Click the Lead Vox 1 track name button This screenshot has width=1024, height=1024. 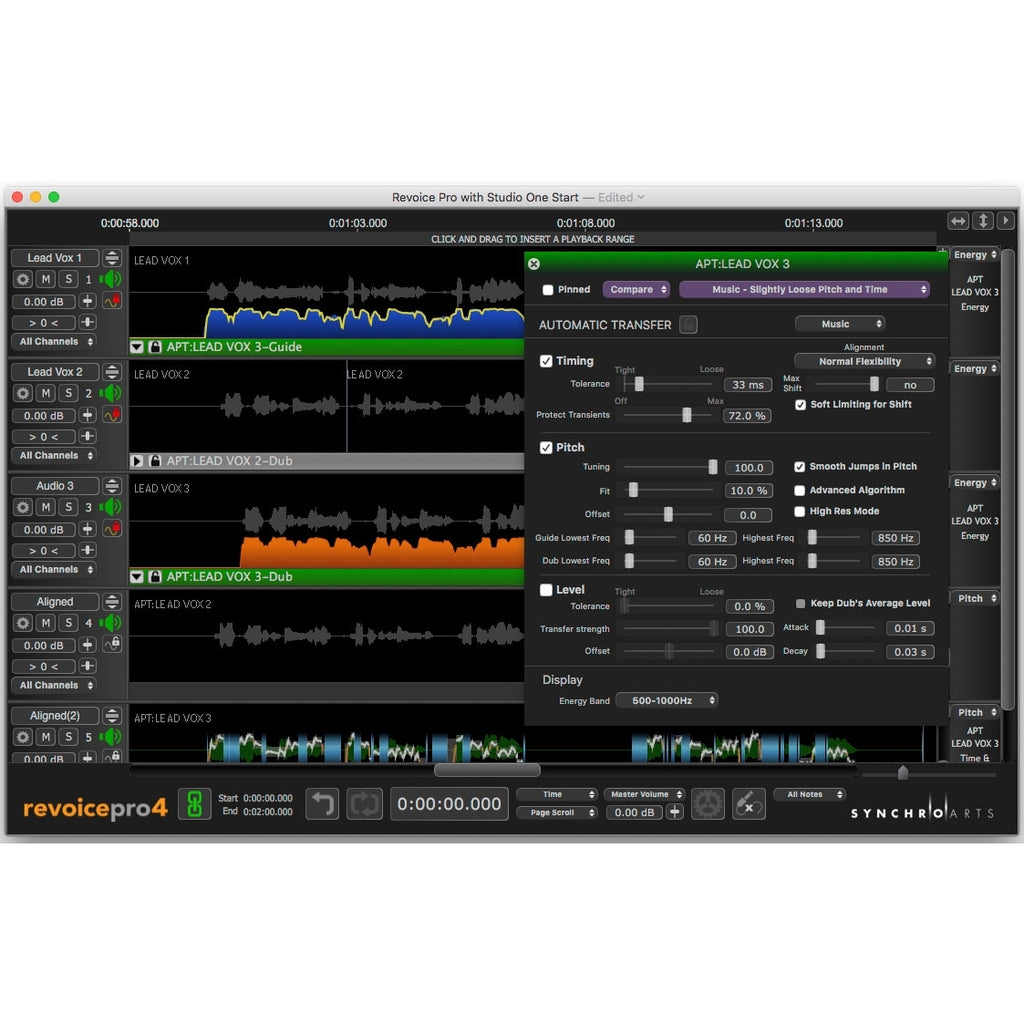tap(55, 258)
